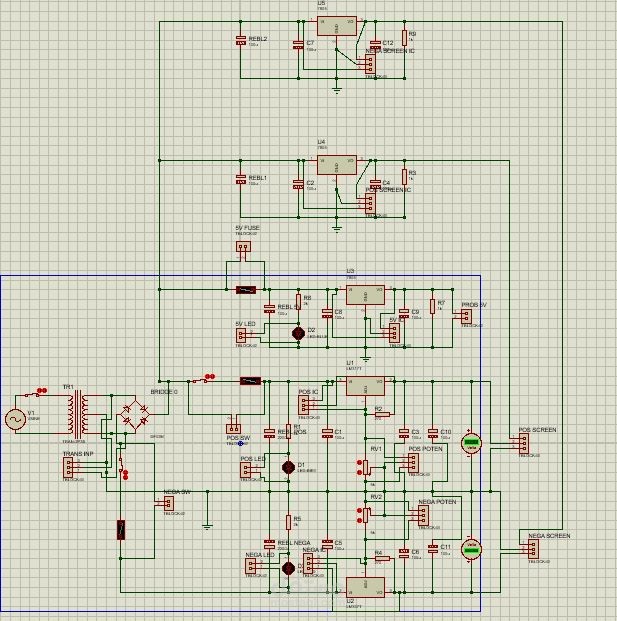Select capacitor C3

click(x=404, y=434)
